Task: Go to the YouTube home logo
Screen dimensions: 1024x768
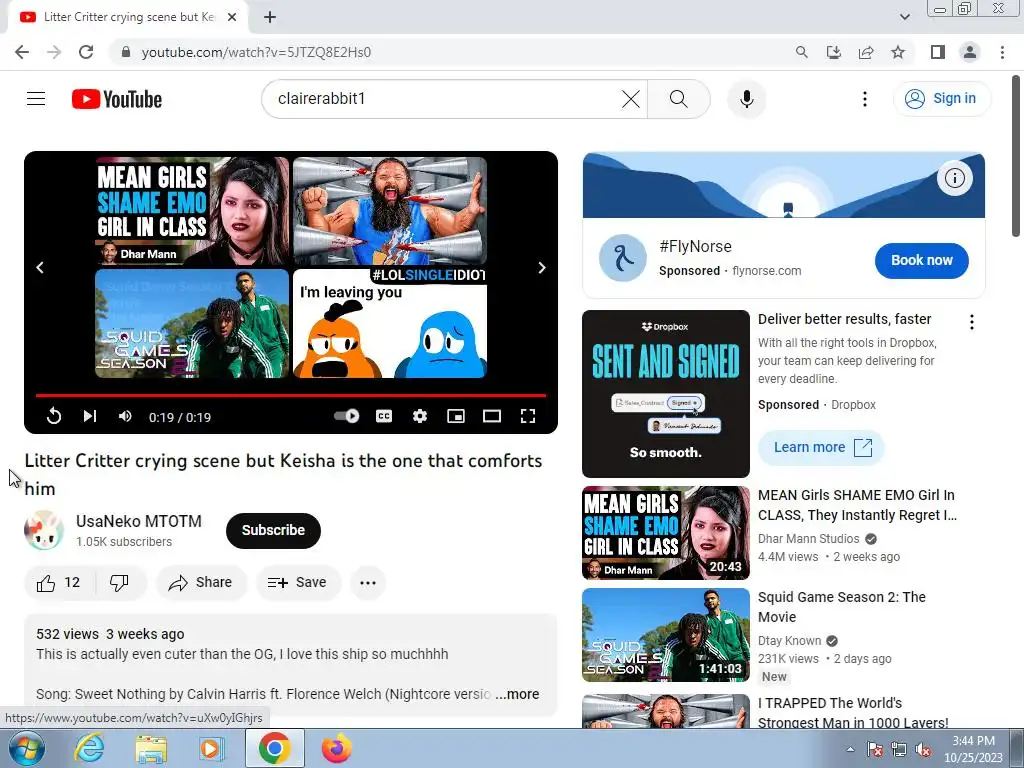Action: 117,99
